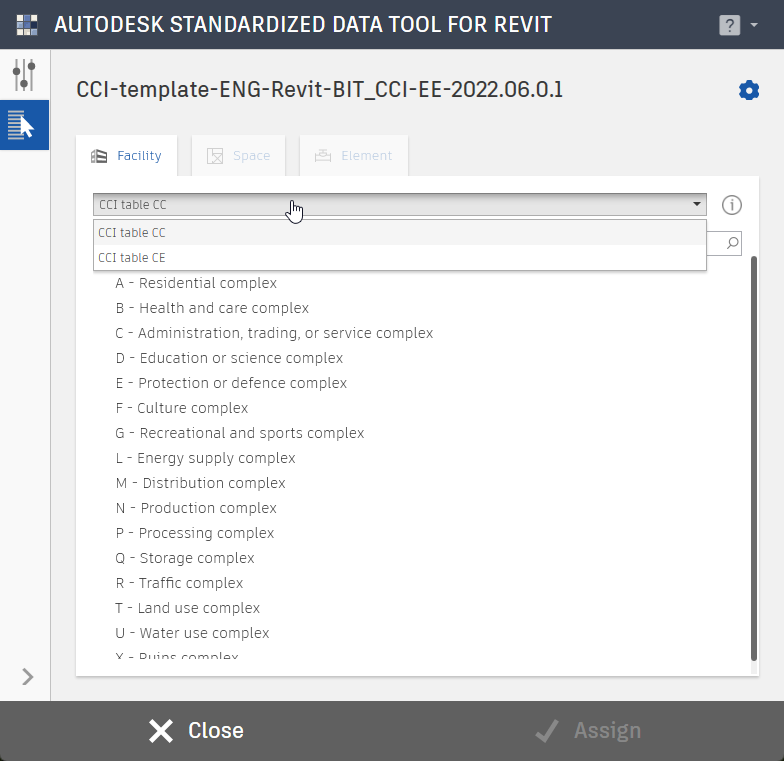This screenshot has height=761, width=784.
Task: Select B - Health and care complex
Action: [212, 308]
